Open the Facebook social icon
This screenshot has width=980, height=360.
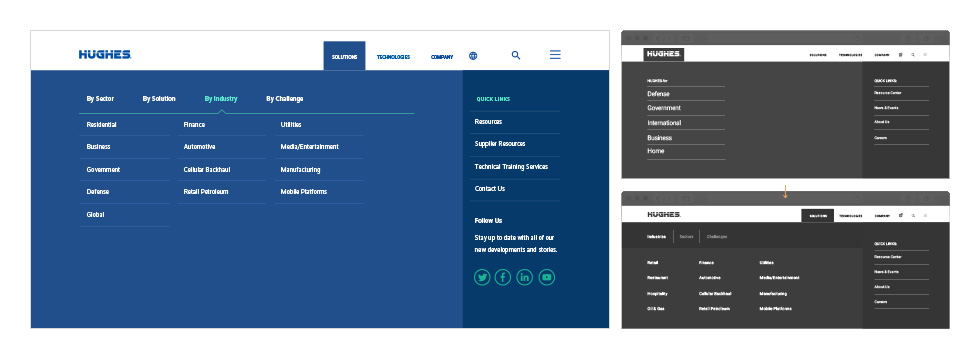click(x=503, y=278)
